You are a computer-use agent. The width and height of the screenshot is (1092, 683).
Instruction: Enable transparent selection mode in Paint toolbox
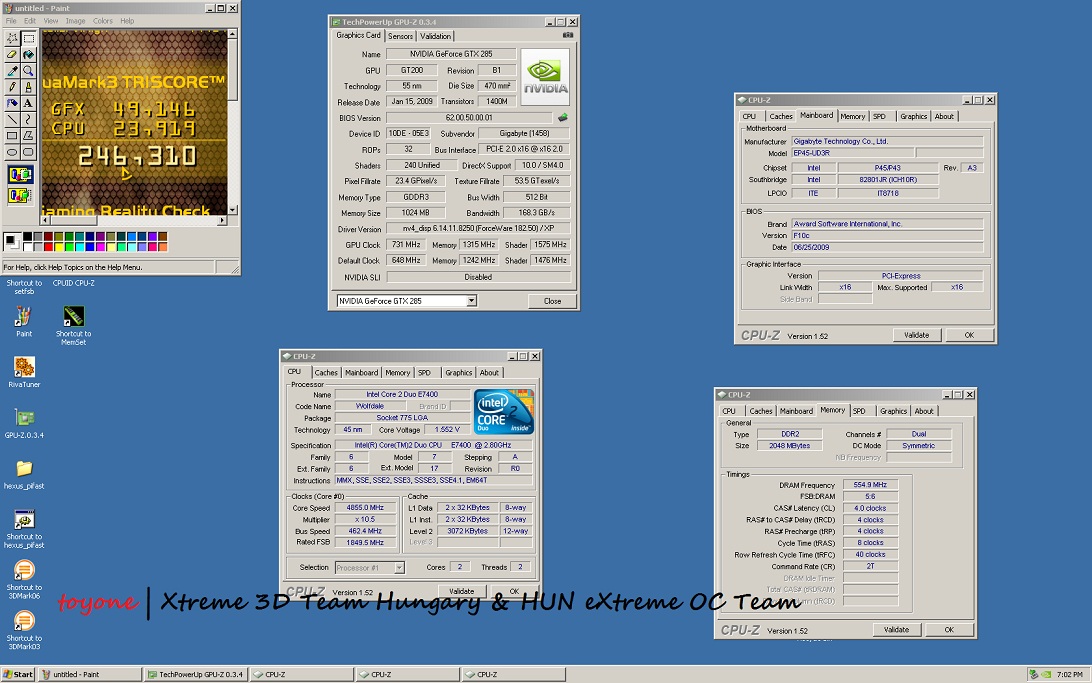pos(20,195)
